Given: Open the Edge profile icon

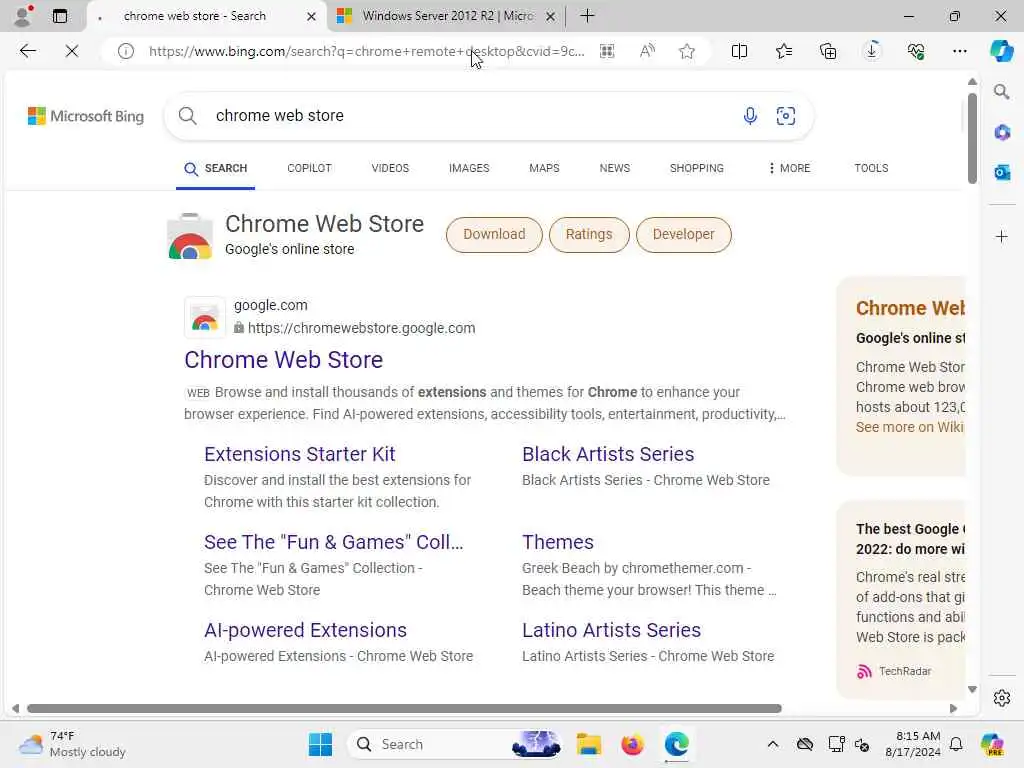Looking at the screenshot, I should click(x=24, y=16).
